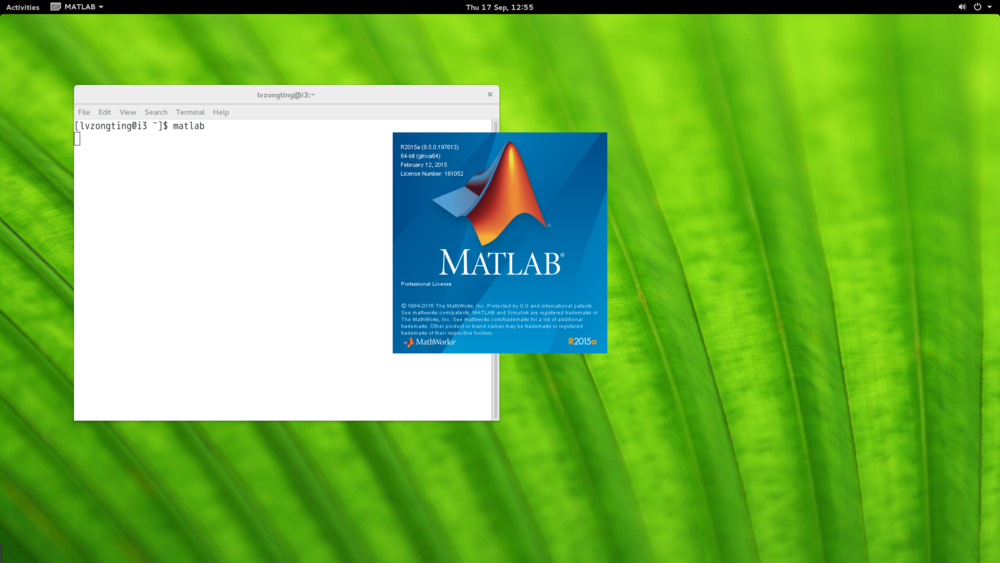
Task: Open the MATLAB application menu in top bar
Action: (x=77, y=7)
